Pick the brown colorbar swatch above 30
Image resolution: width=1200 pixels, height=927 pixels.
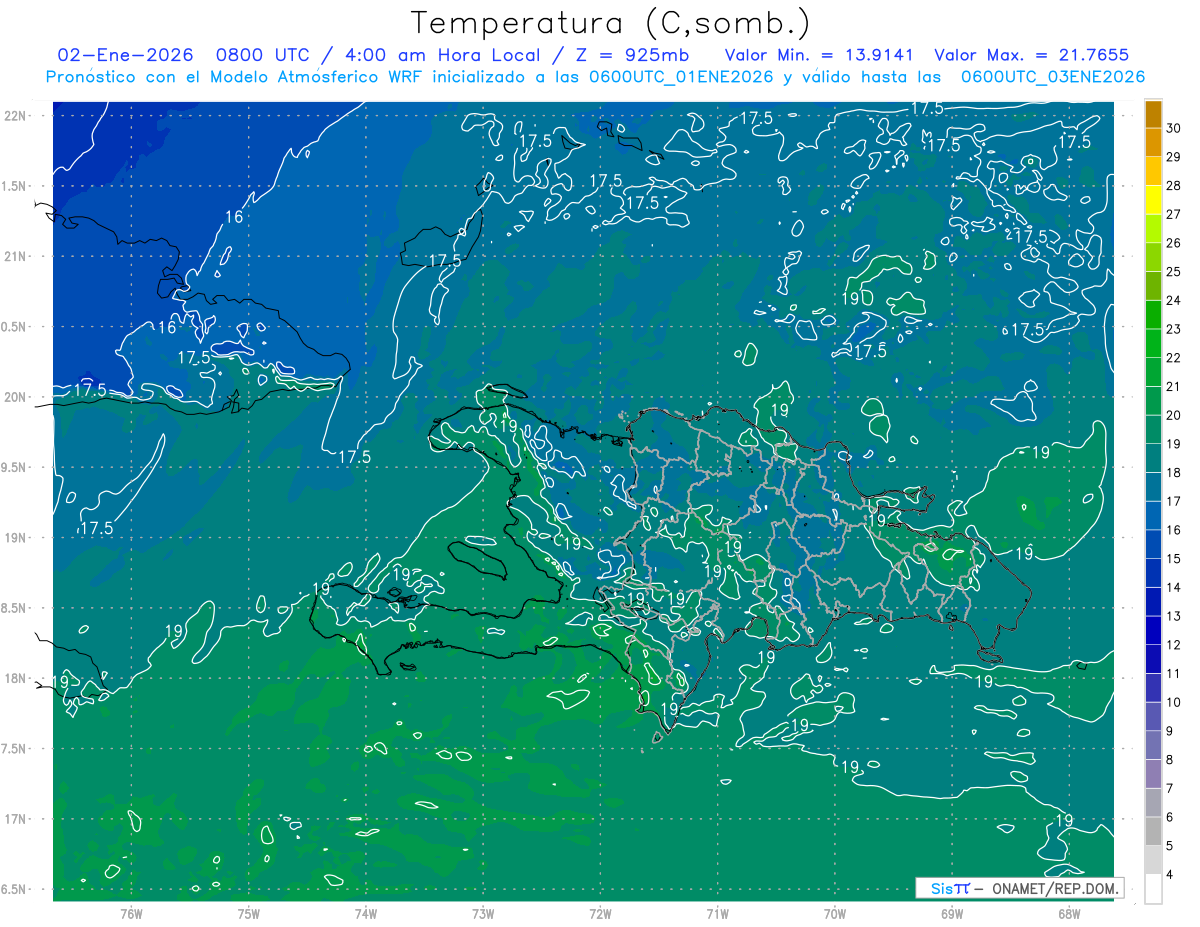(1153, 114)
